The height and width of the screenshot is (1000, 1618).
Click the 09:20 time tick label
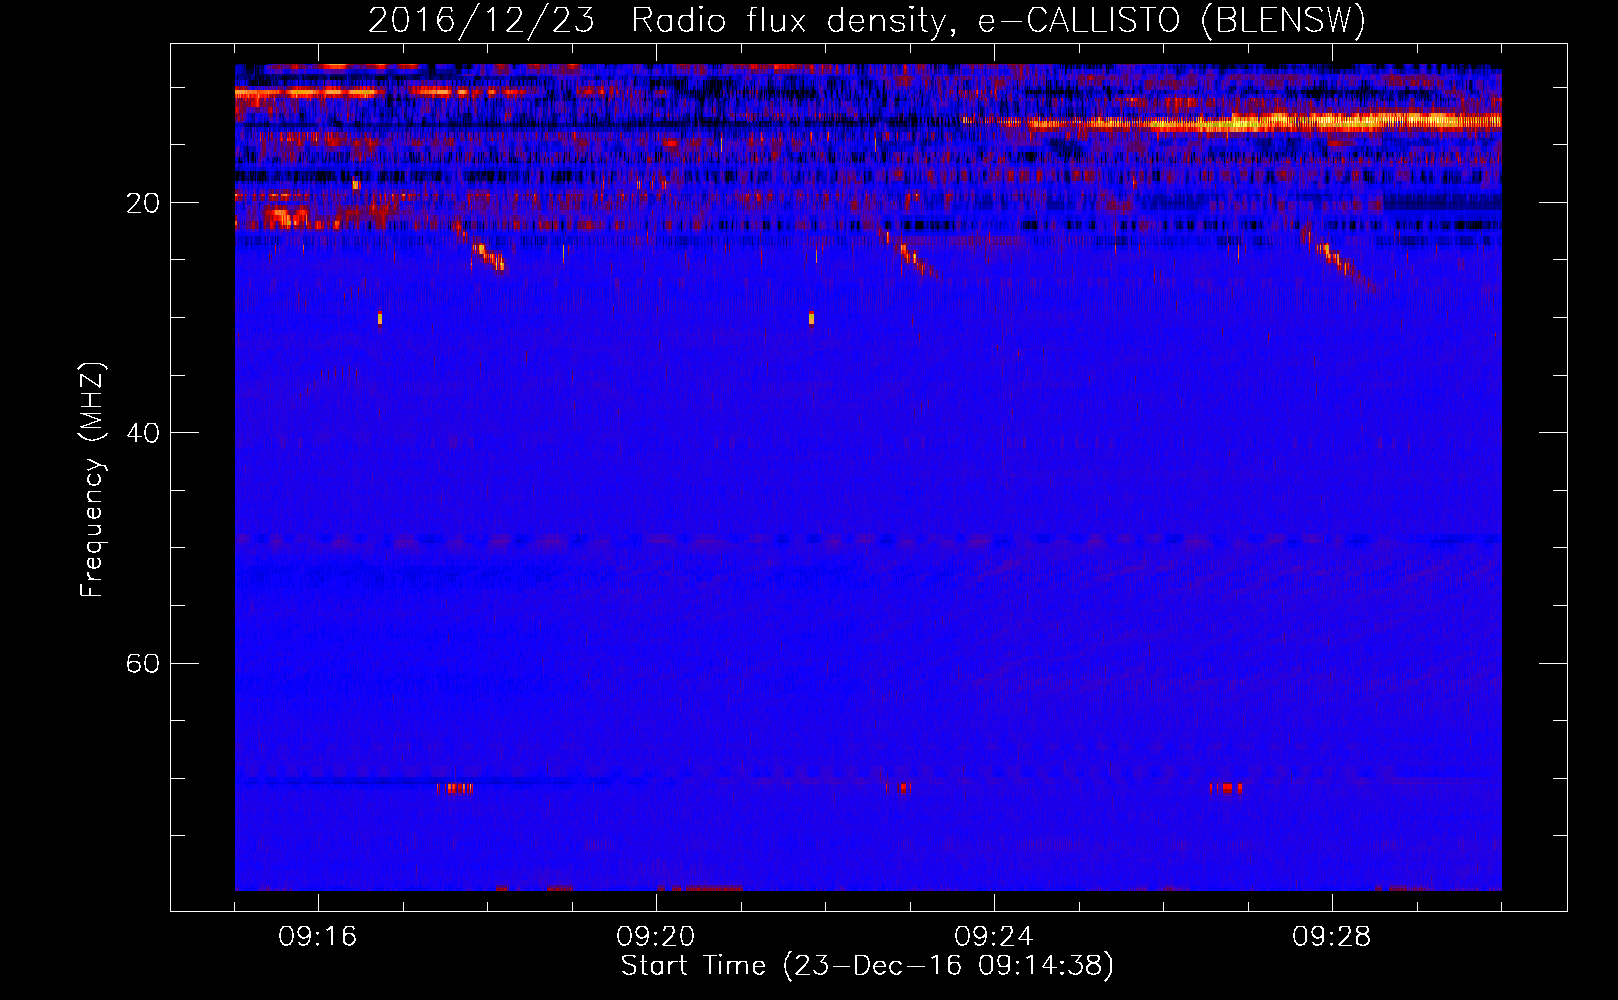pos(656,937)
